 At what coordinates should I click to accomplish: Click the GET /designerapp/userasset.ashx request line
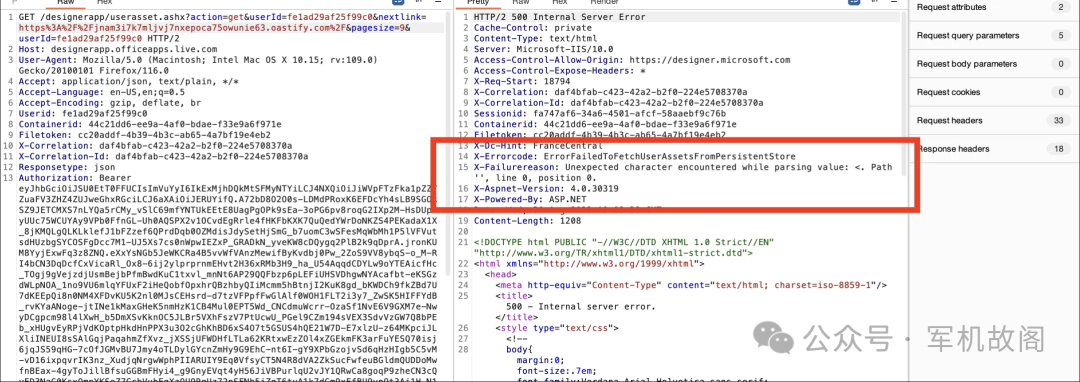click(x=222, y=17)
